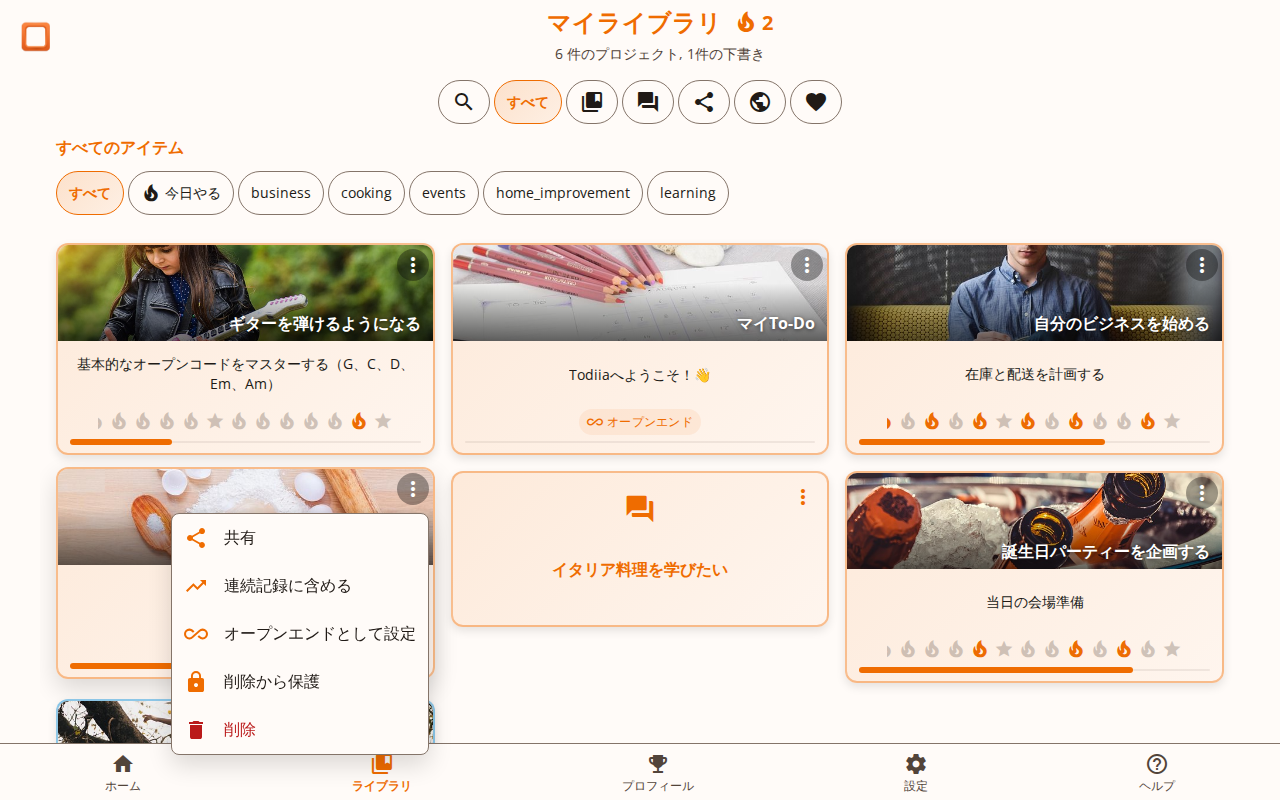Click the オープンエンド badge on マイTo-Do
Image resolution: width=1280 pixels, height=800 pixels.
[640, 422]
